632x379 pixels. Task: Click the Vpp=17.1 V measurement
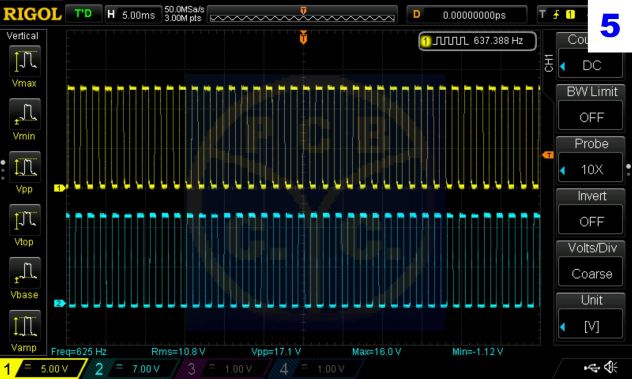(x=276, y=351)
